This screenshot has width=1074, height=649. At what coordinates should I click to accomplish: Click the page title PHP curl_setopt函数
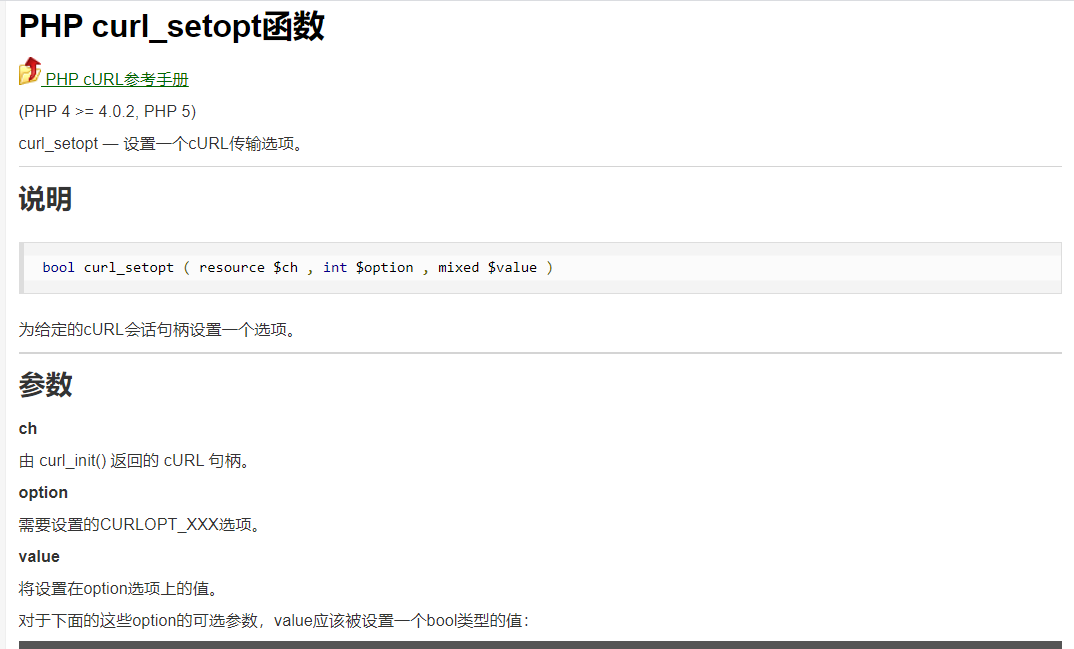click(x=171, y=27)
